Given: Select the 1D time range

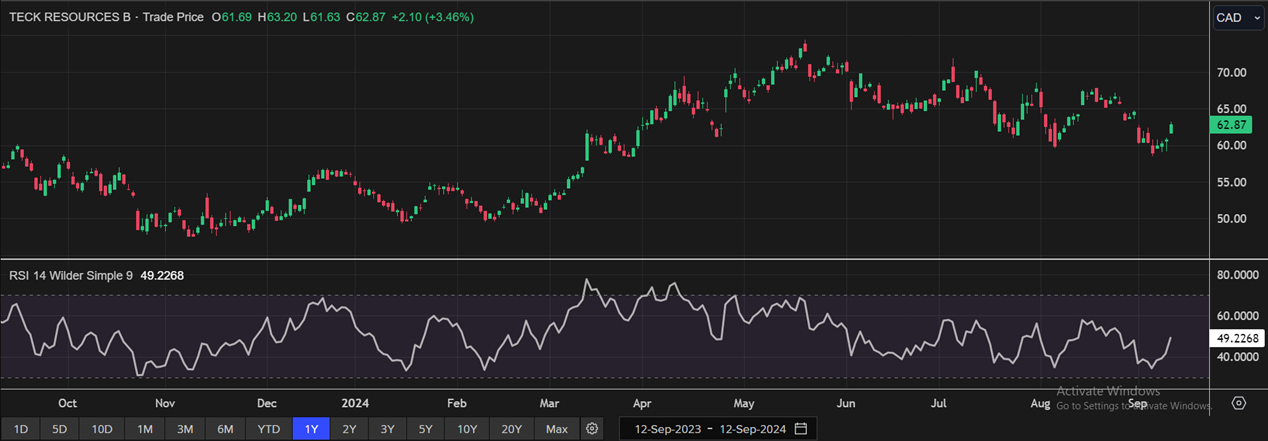Looking at the screenshot, I should pos(21,429).
